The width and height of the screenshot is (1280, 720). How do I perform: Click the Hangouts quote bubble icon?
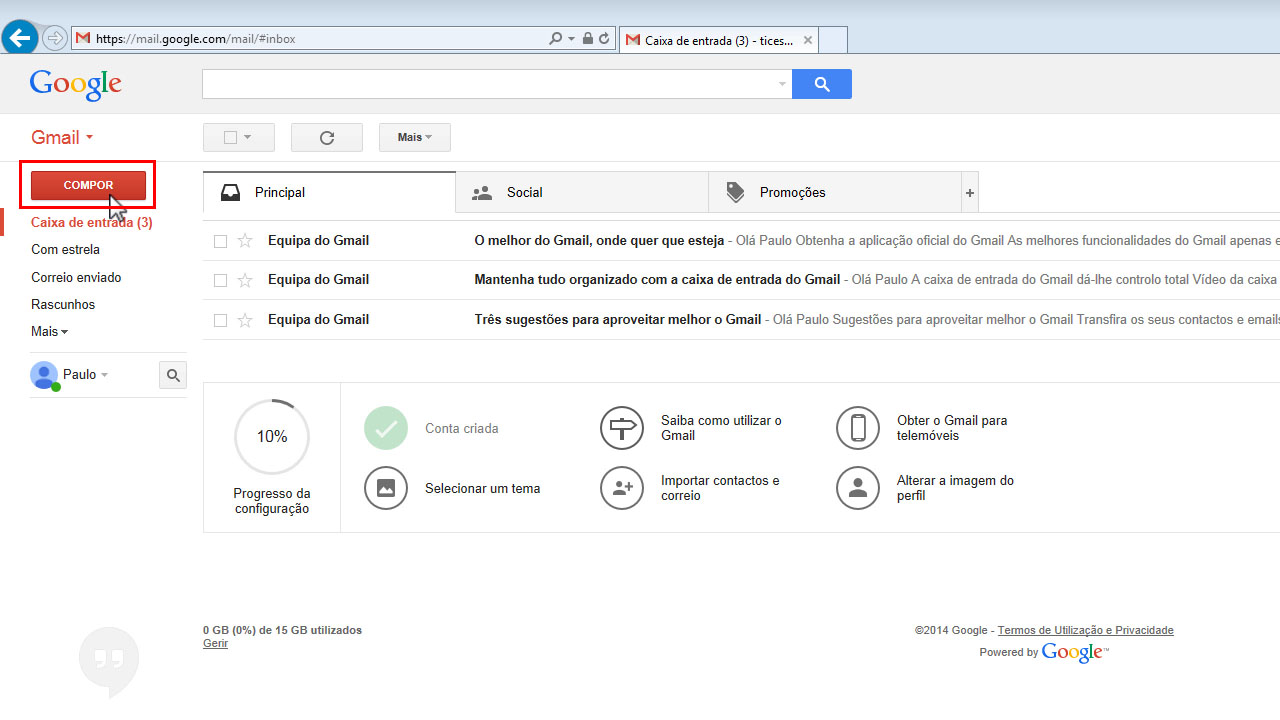coord(109,661)
